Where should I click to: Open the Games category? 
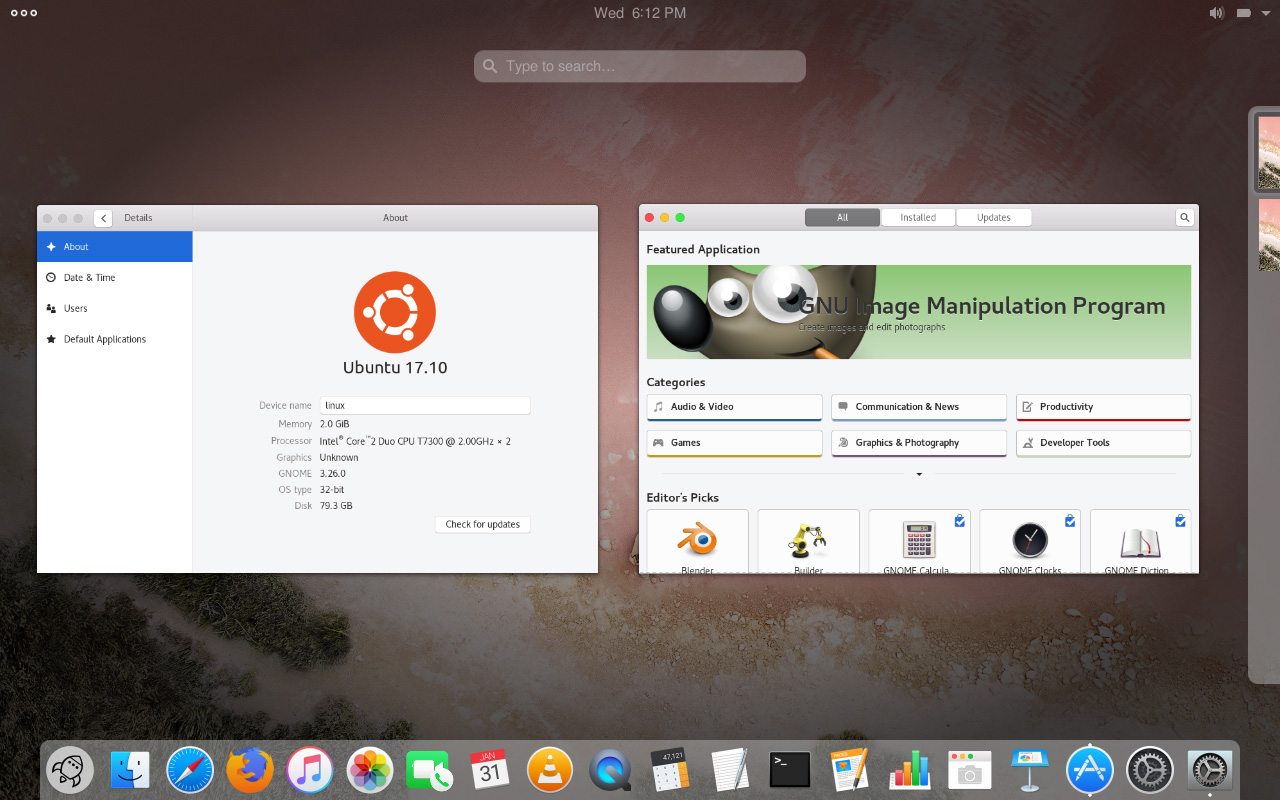click(735, 443)
